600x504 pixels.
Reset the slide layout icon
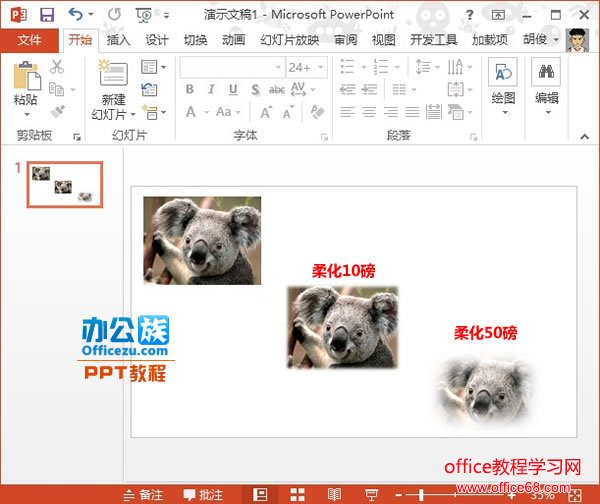(149, 89)
